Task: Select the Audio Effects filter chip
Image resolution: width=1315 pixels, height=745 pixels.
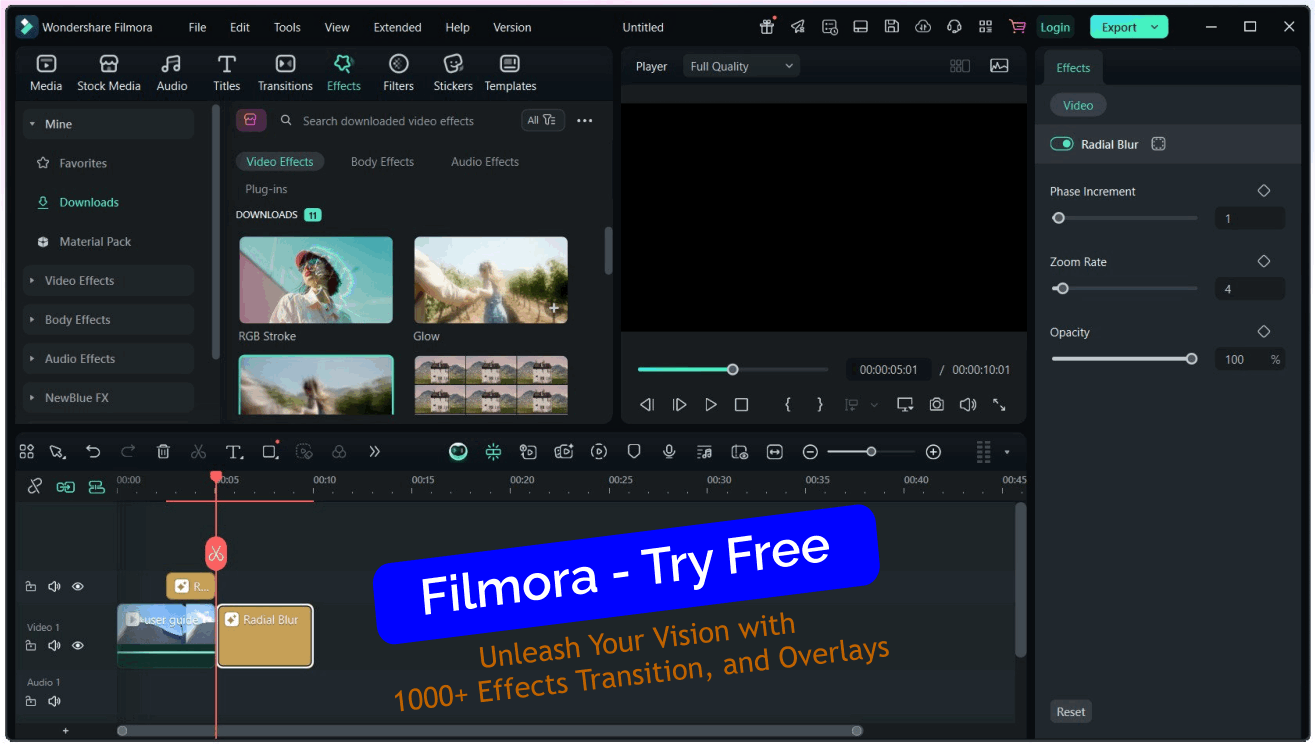Action: pyautogui.click(x=485, y=161)
